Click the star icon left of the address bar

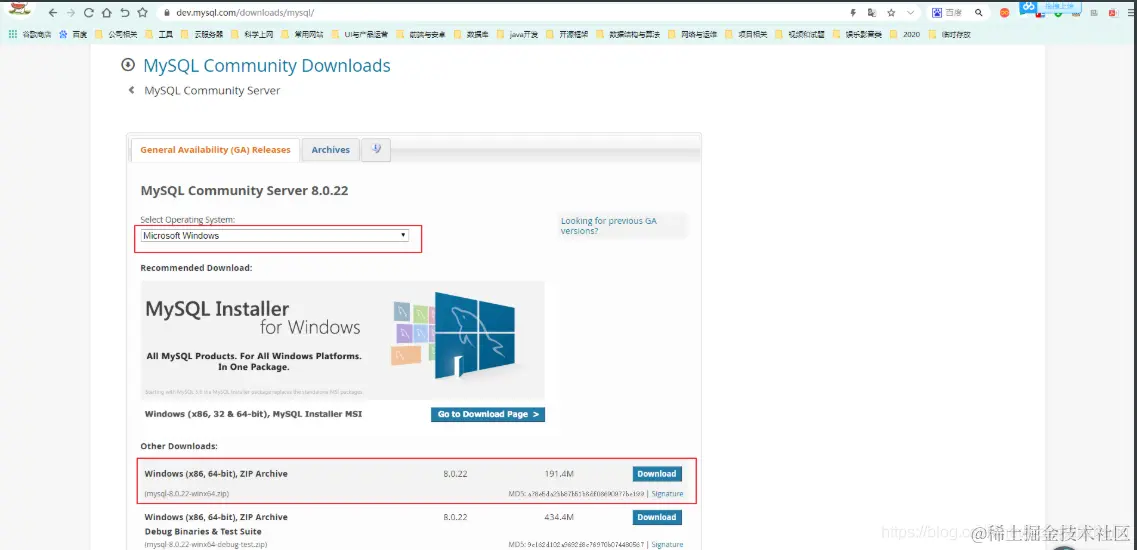tap(142, 13)
